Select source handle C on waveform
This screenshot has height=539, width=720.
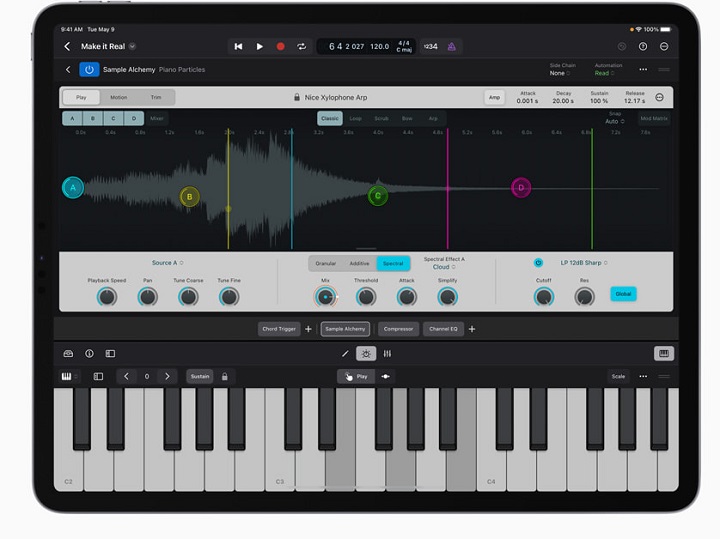coord(377,196)
